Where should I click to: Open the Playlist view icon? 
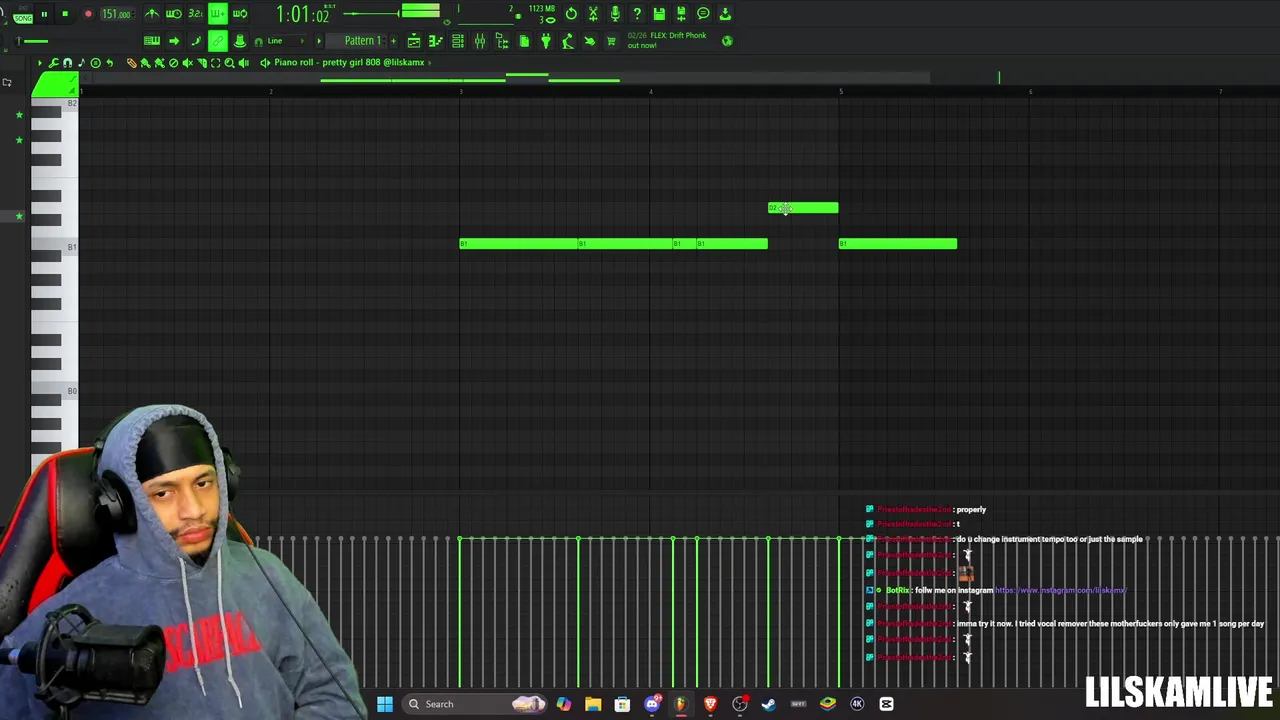tap(414, 41)
